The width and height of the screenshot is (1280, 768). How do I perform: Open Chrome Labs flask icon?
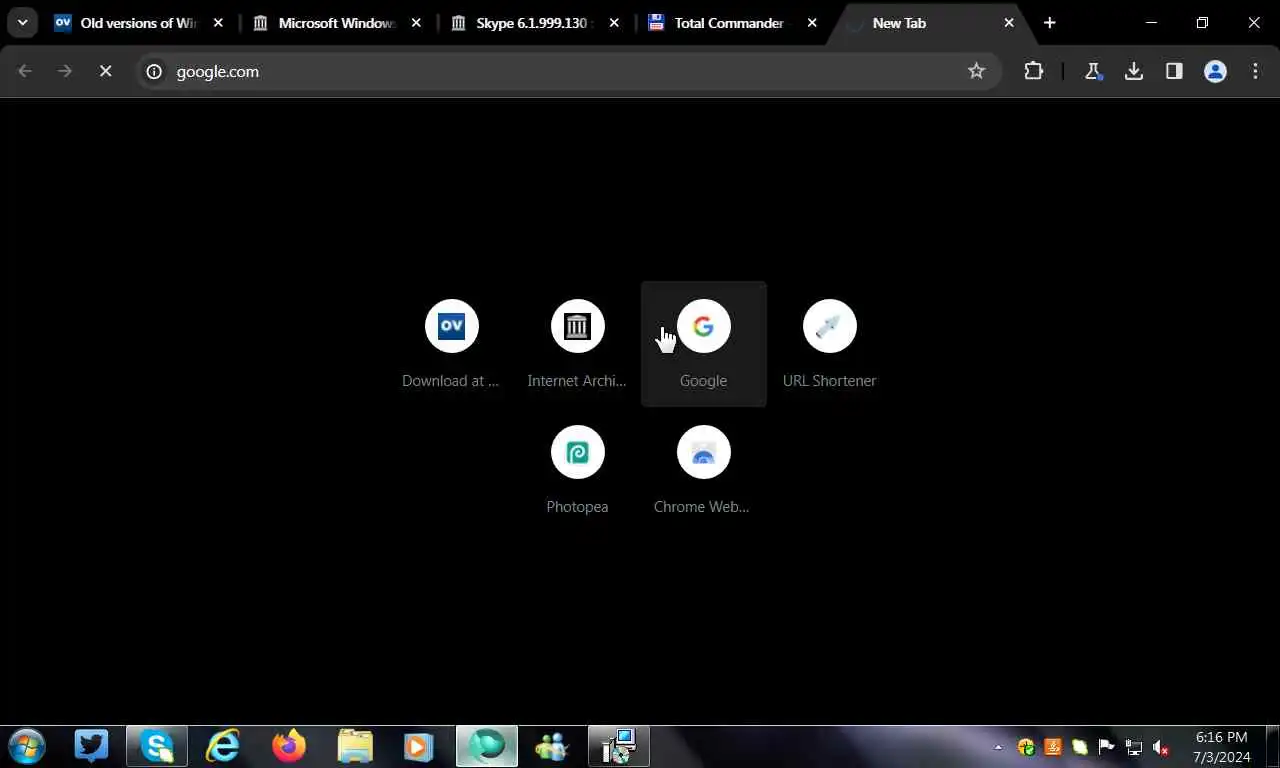(x=1093, y=71)
